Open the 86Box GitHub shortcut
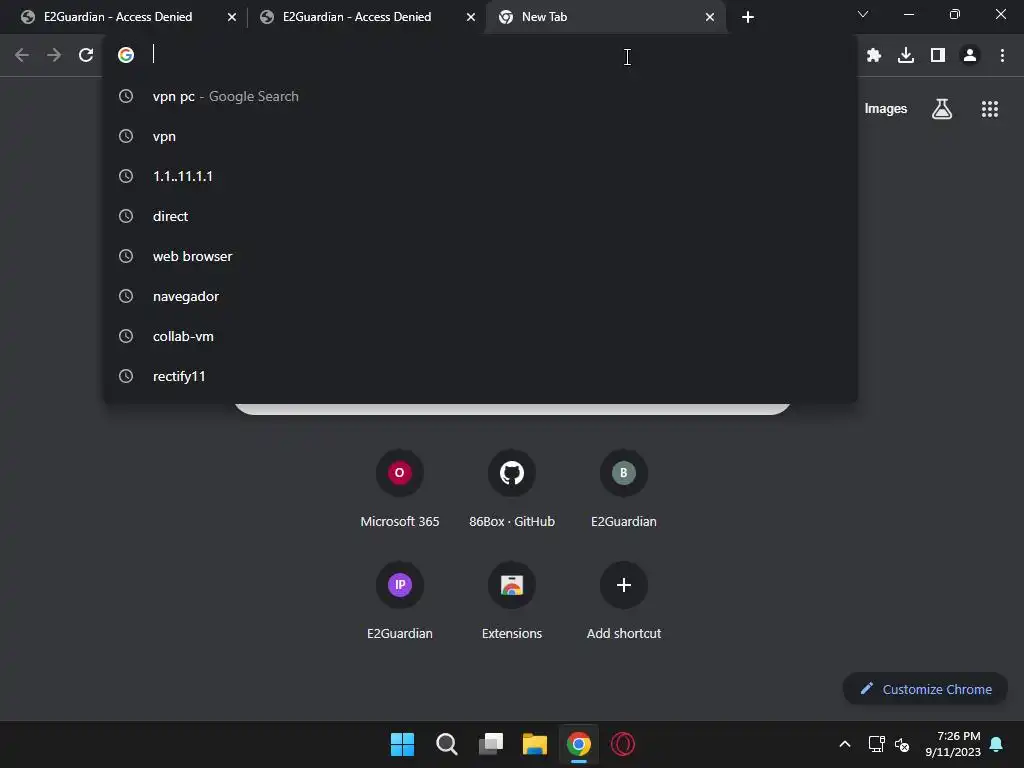The width and height of the screenshot is (1024, 768). (x=512, y=488)
